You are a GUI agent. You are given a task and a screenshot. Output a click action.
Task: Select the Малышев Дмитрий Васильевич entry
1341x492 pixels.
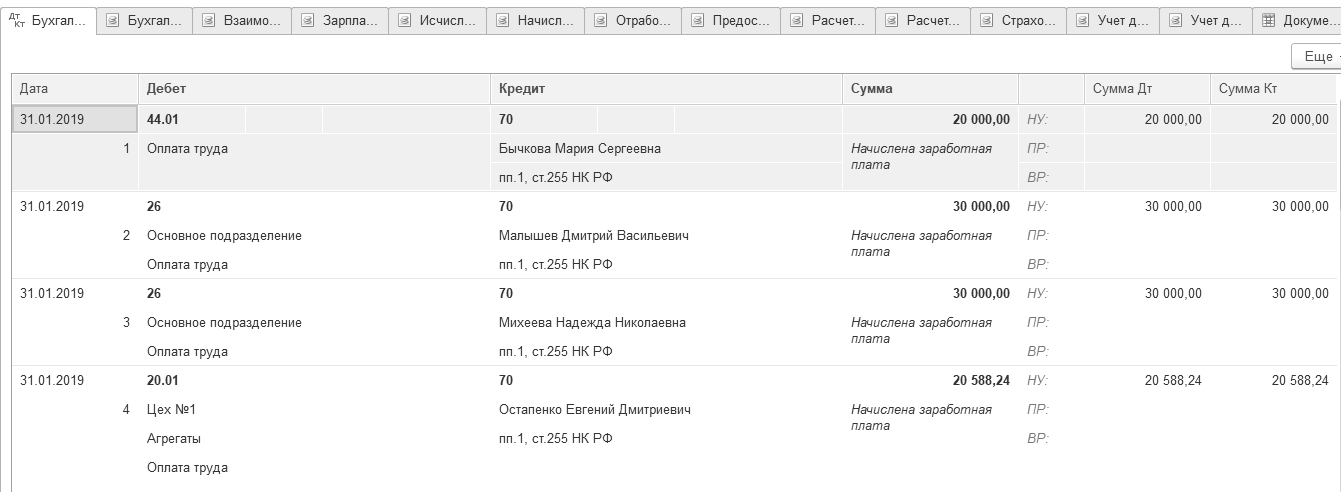(x=593, y=236)
